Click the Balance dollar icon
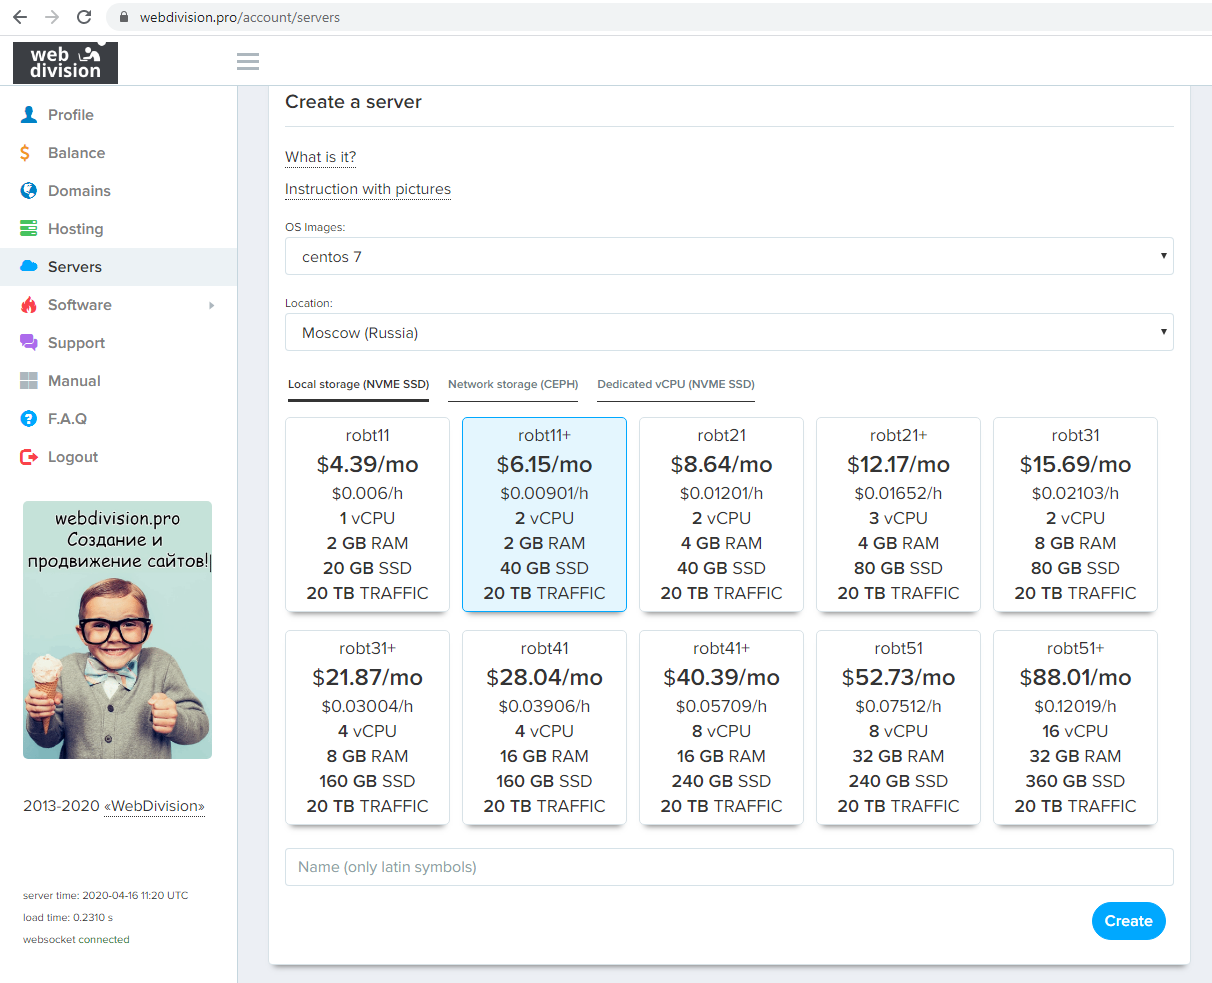This screenshot has height=983, width=1212. pyautogui.click(x=26, y=153)
